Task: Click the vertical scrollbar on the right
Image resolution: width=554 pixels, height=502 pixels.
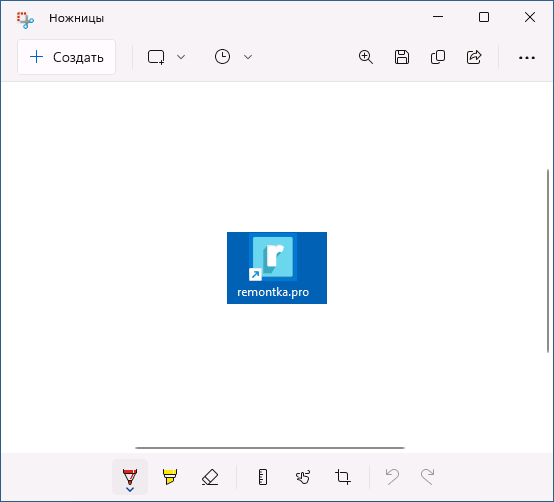Action: coord(548,261)
